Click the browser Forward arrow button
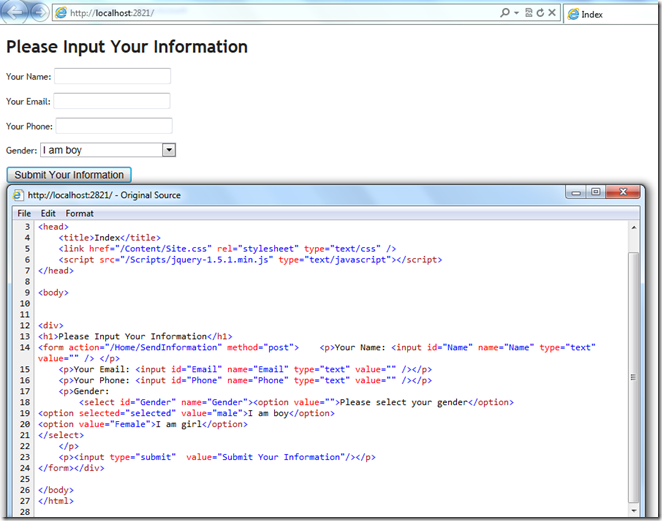Image resolution: width=662 pixels, height=521 pixels. (x=39, y=12)
